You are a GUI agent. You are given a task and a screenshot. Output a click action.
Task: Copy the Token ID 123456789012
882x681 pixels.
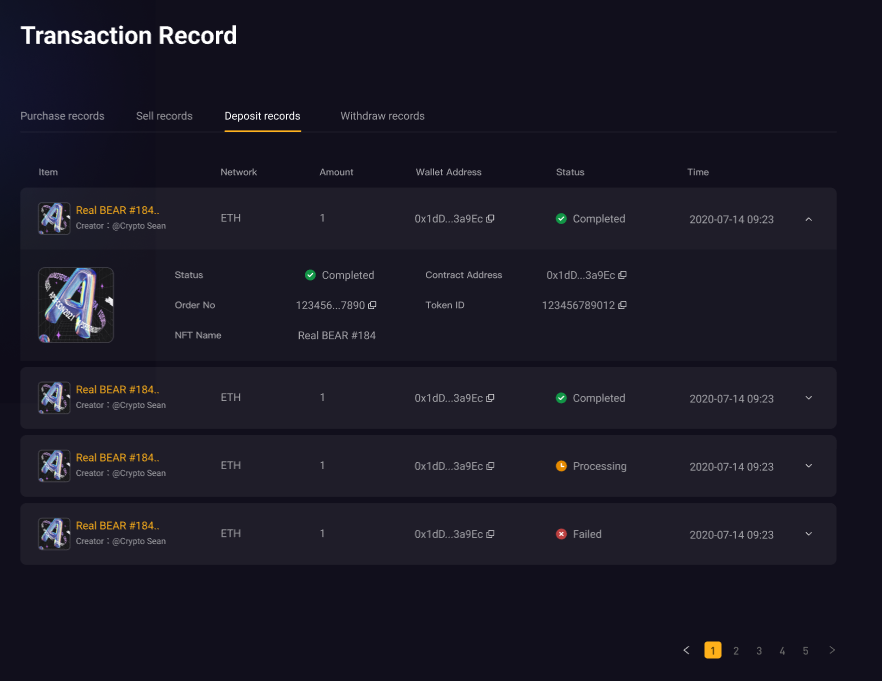[622, 305]
